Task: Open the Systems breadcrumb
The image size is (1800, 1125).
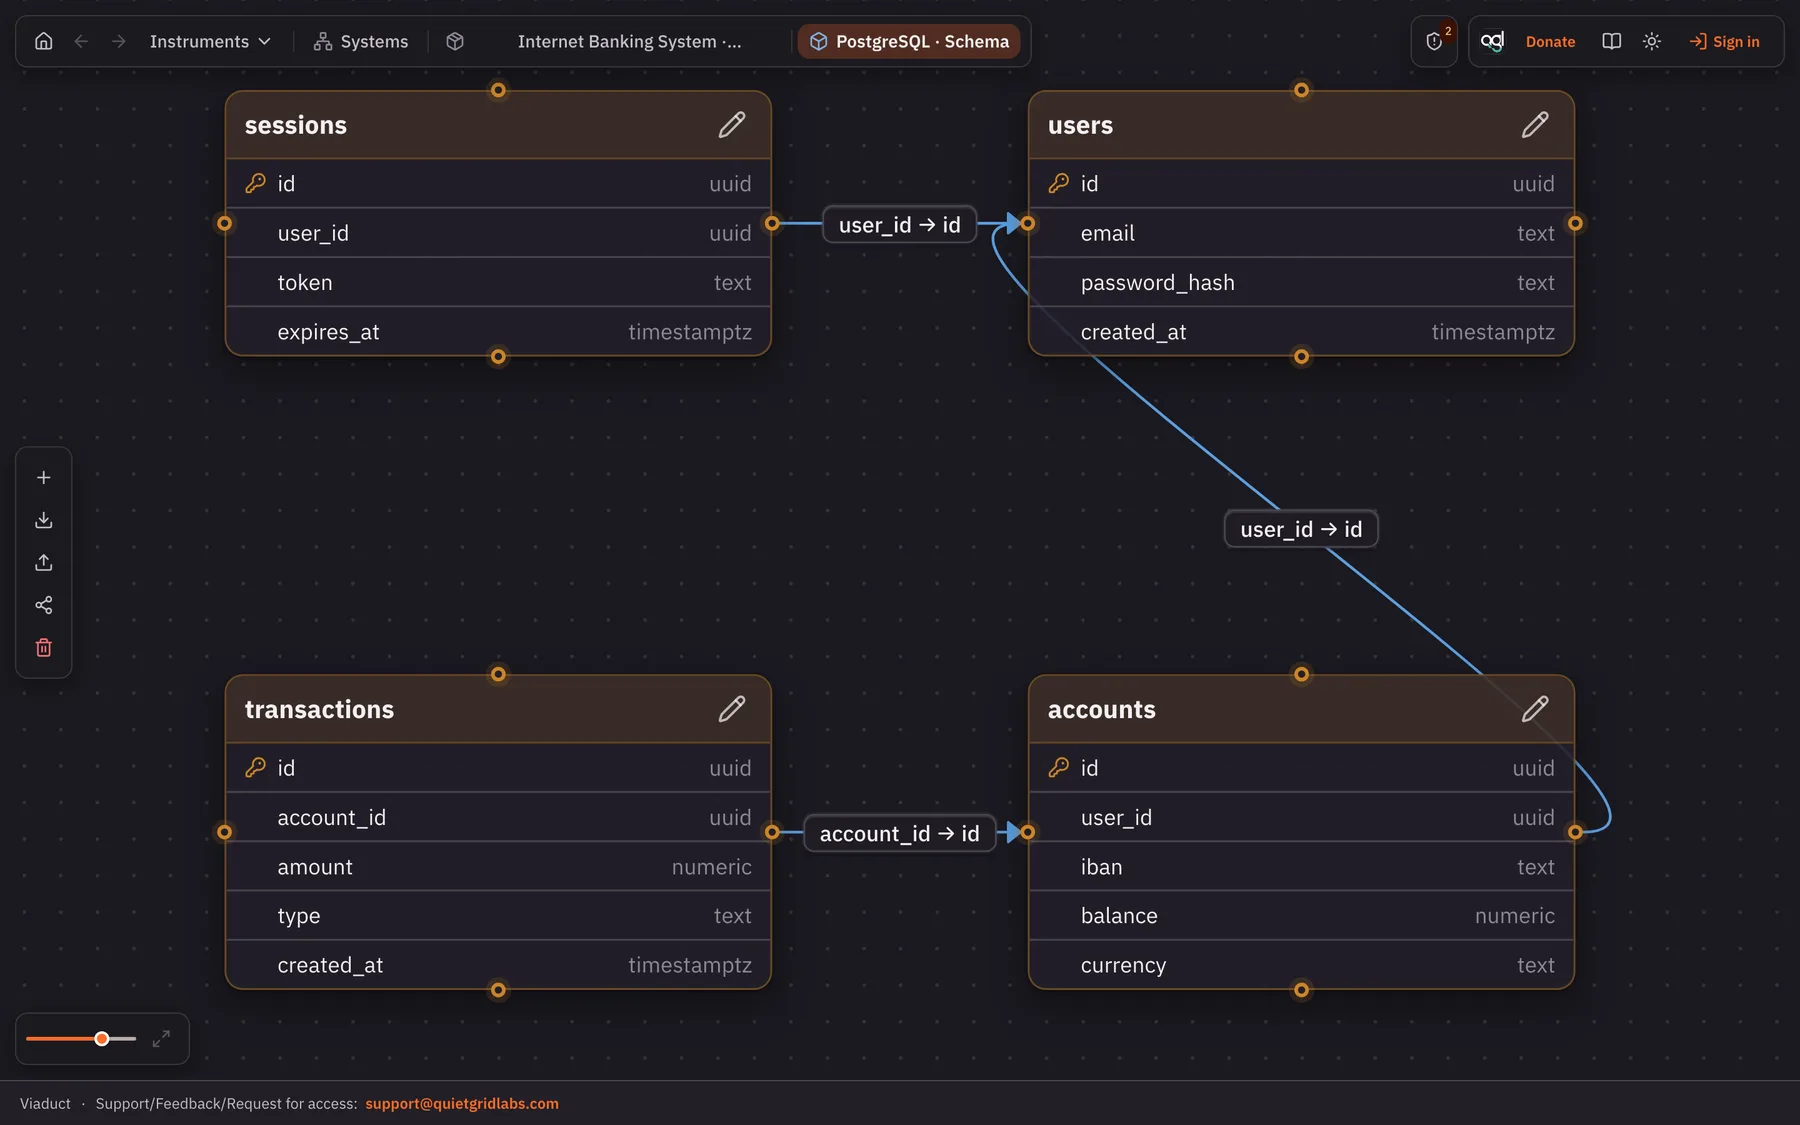Action: click(361, 41)
